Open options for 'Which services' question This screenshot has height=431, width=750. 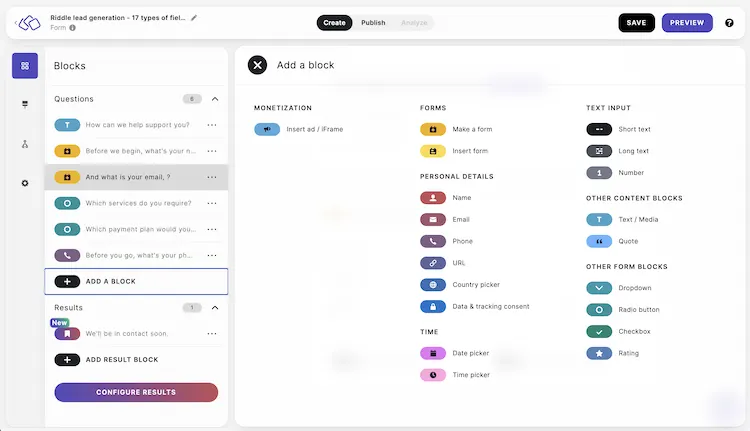point(212,203)
